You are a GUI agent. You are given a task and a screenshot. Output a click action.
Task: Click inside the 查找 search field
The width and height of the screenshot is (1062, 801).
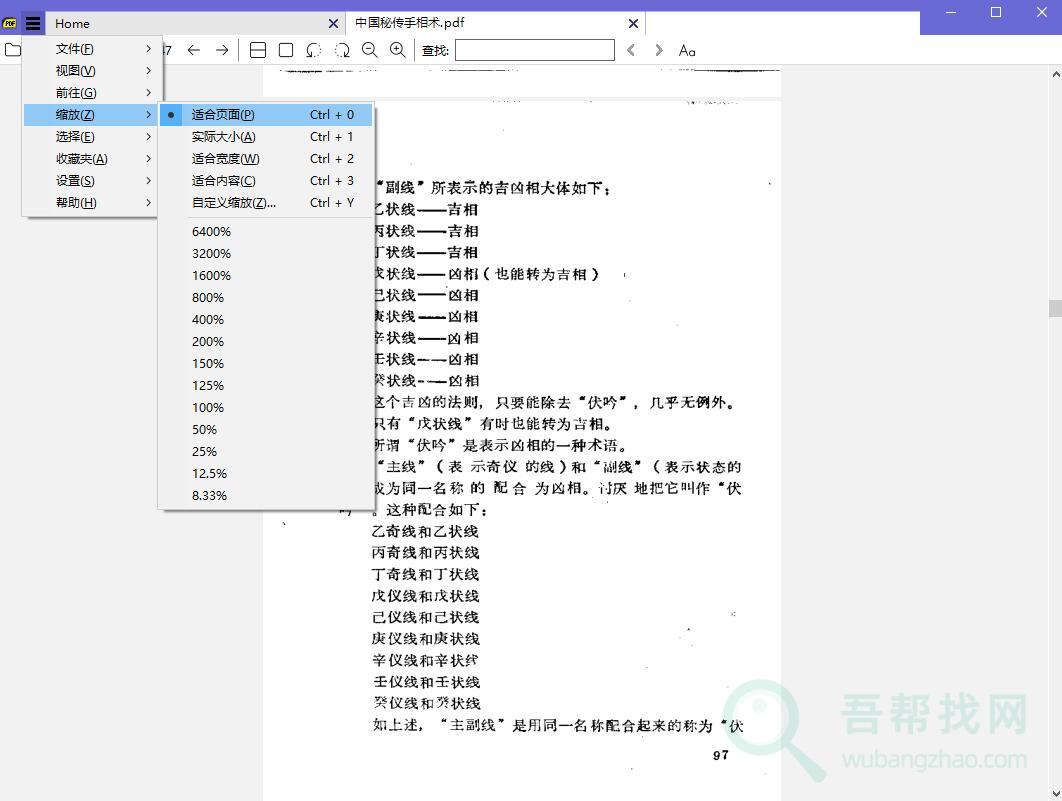535,49
